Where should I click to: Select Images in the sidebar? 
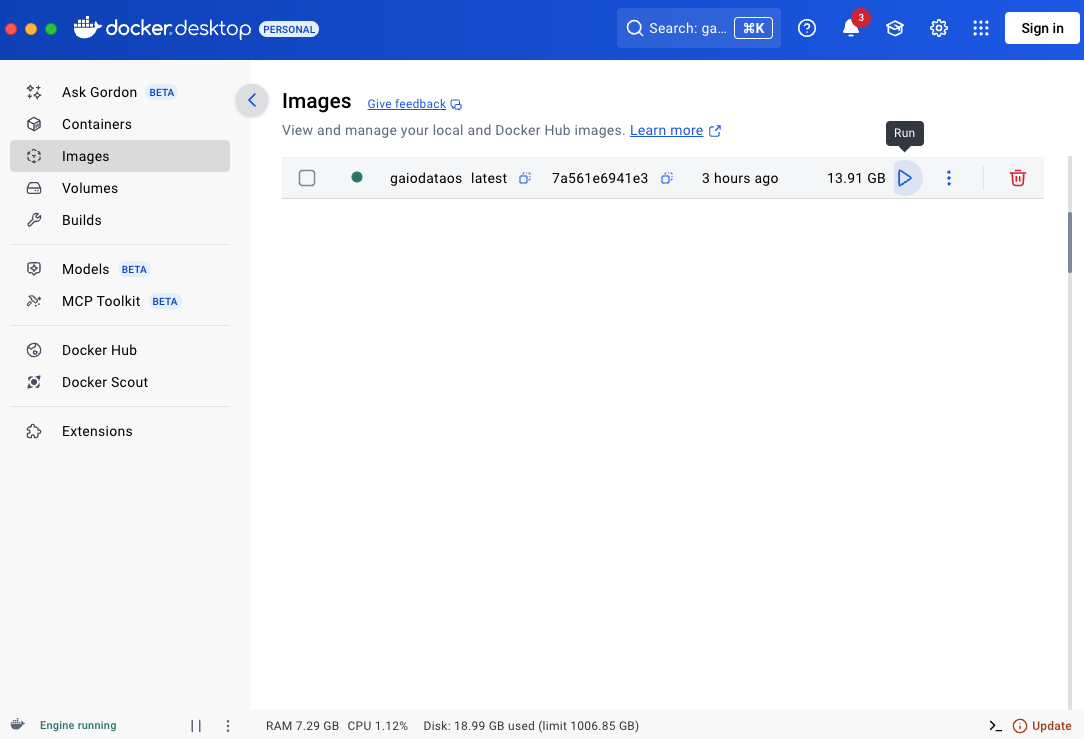(x=120, y=156)
